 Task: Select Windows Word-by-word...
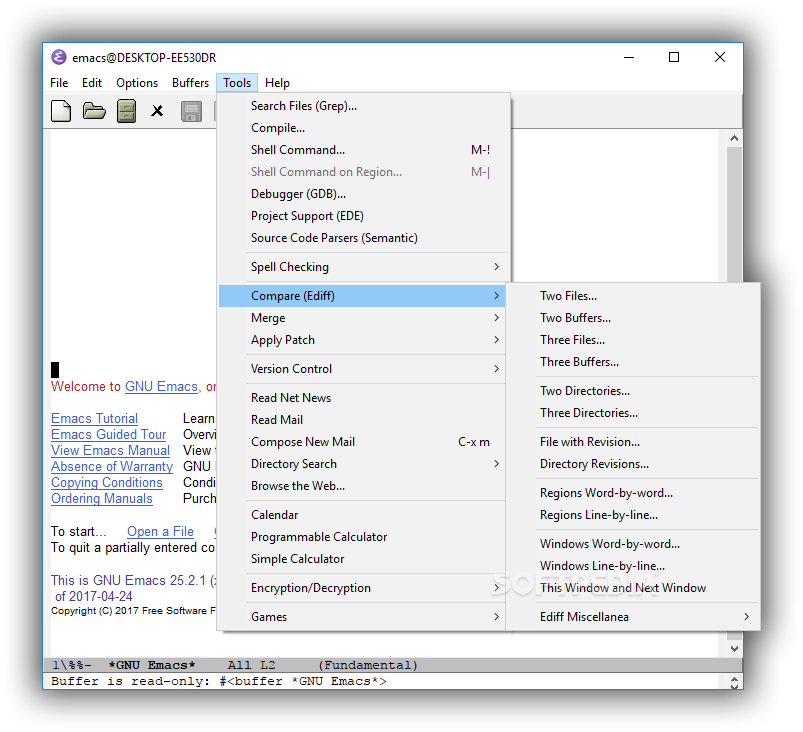[x=633, y=544]
